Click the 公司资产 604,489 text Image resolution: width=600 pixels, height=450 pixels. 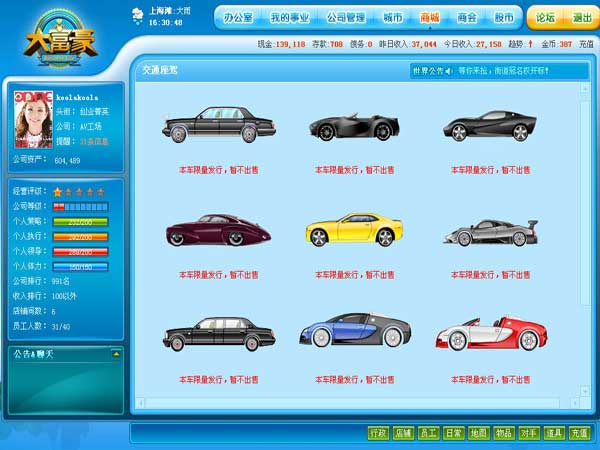coord(47,160)
